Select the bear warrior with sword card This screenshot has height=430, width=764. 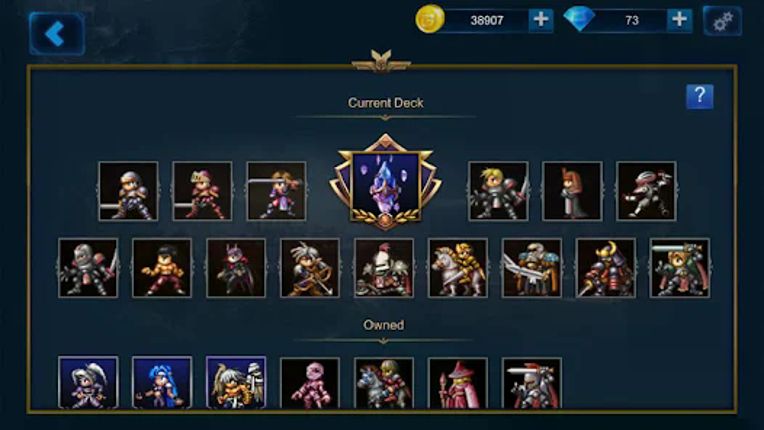(680, 268)
